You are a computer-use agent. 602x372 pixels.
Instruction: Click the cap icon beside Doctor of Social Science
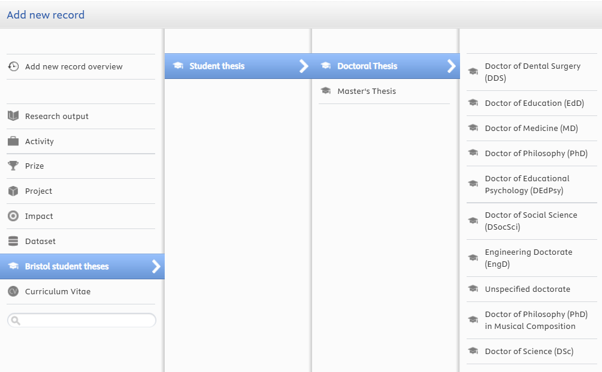[x=473, y=221]
